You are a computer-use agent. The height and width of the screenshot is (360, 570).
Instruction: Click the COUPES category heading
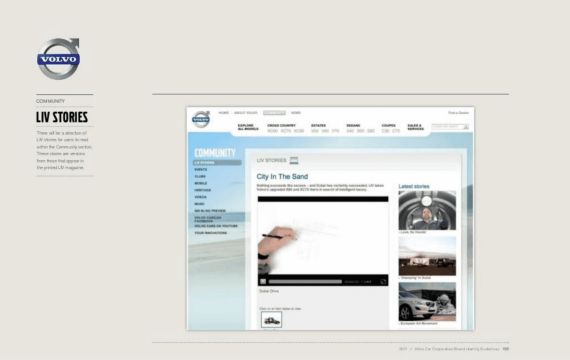[x=388, y=125]
